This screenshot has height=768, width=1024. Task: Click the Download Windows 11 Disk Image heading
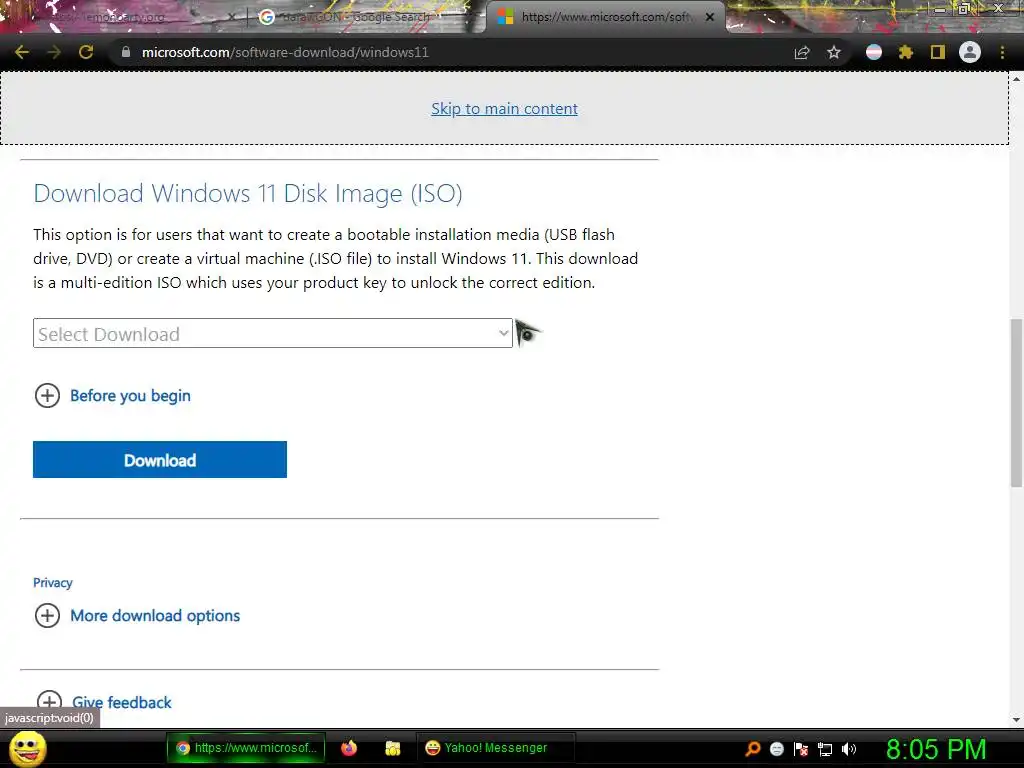click(x=248, y=193)
